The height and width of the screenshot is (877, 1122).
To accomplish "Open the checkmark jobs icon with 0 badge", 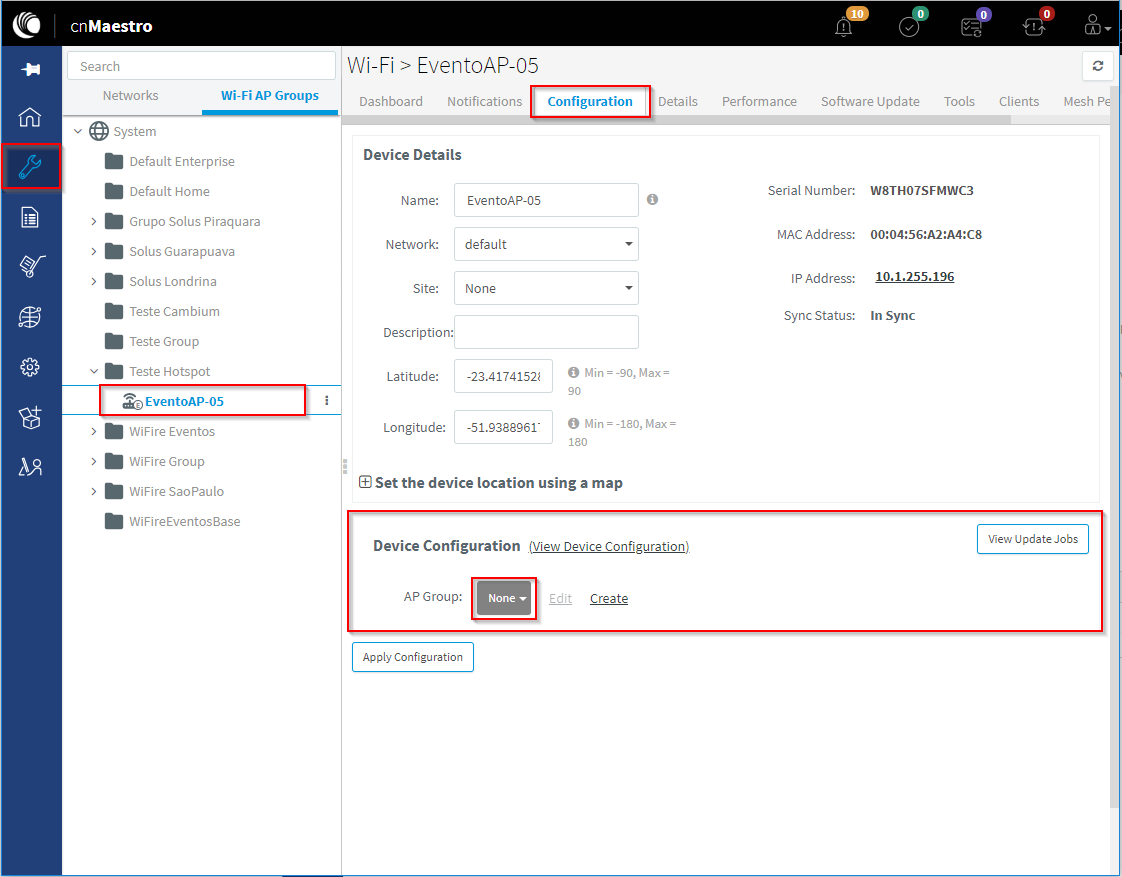I will coord(908,27).
